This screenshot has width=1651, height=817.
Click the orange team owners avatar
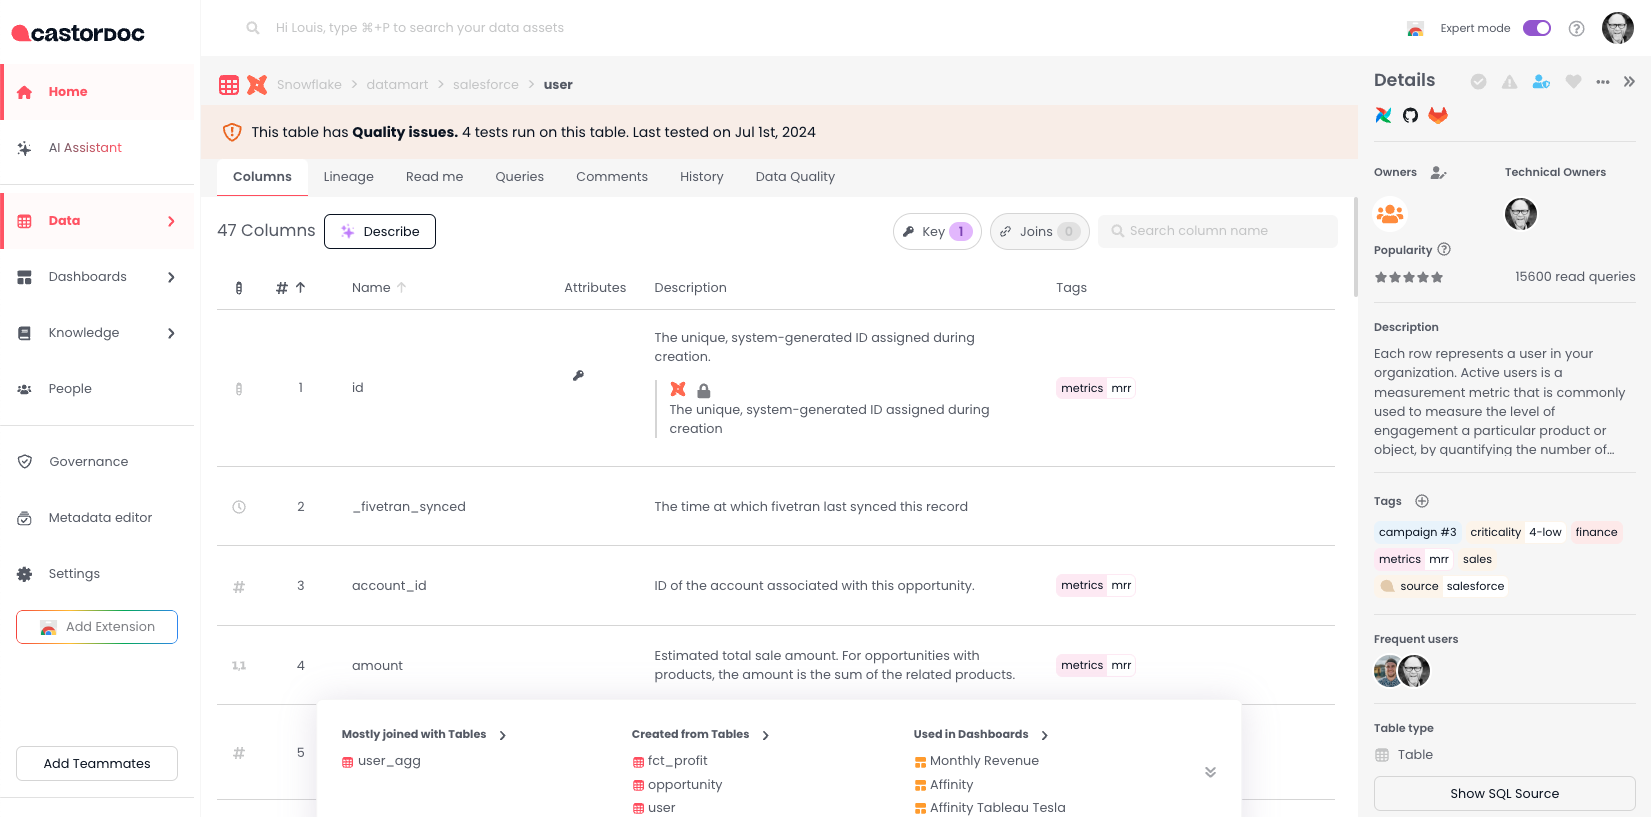pos(1390,214)
